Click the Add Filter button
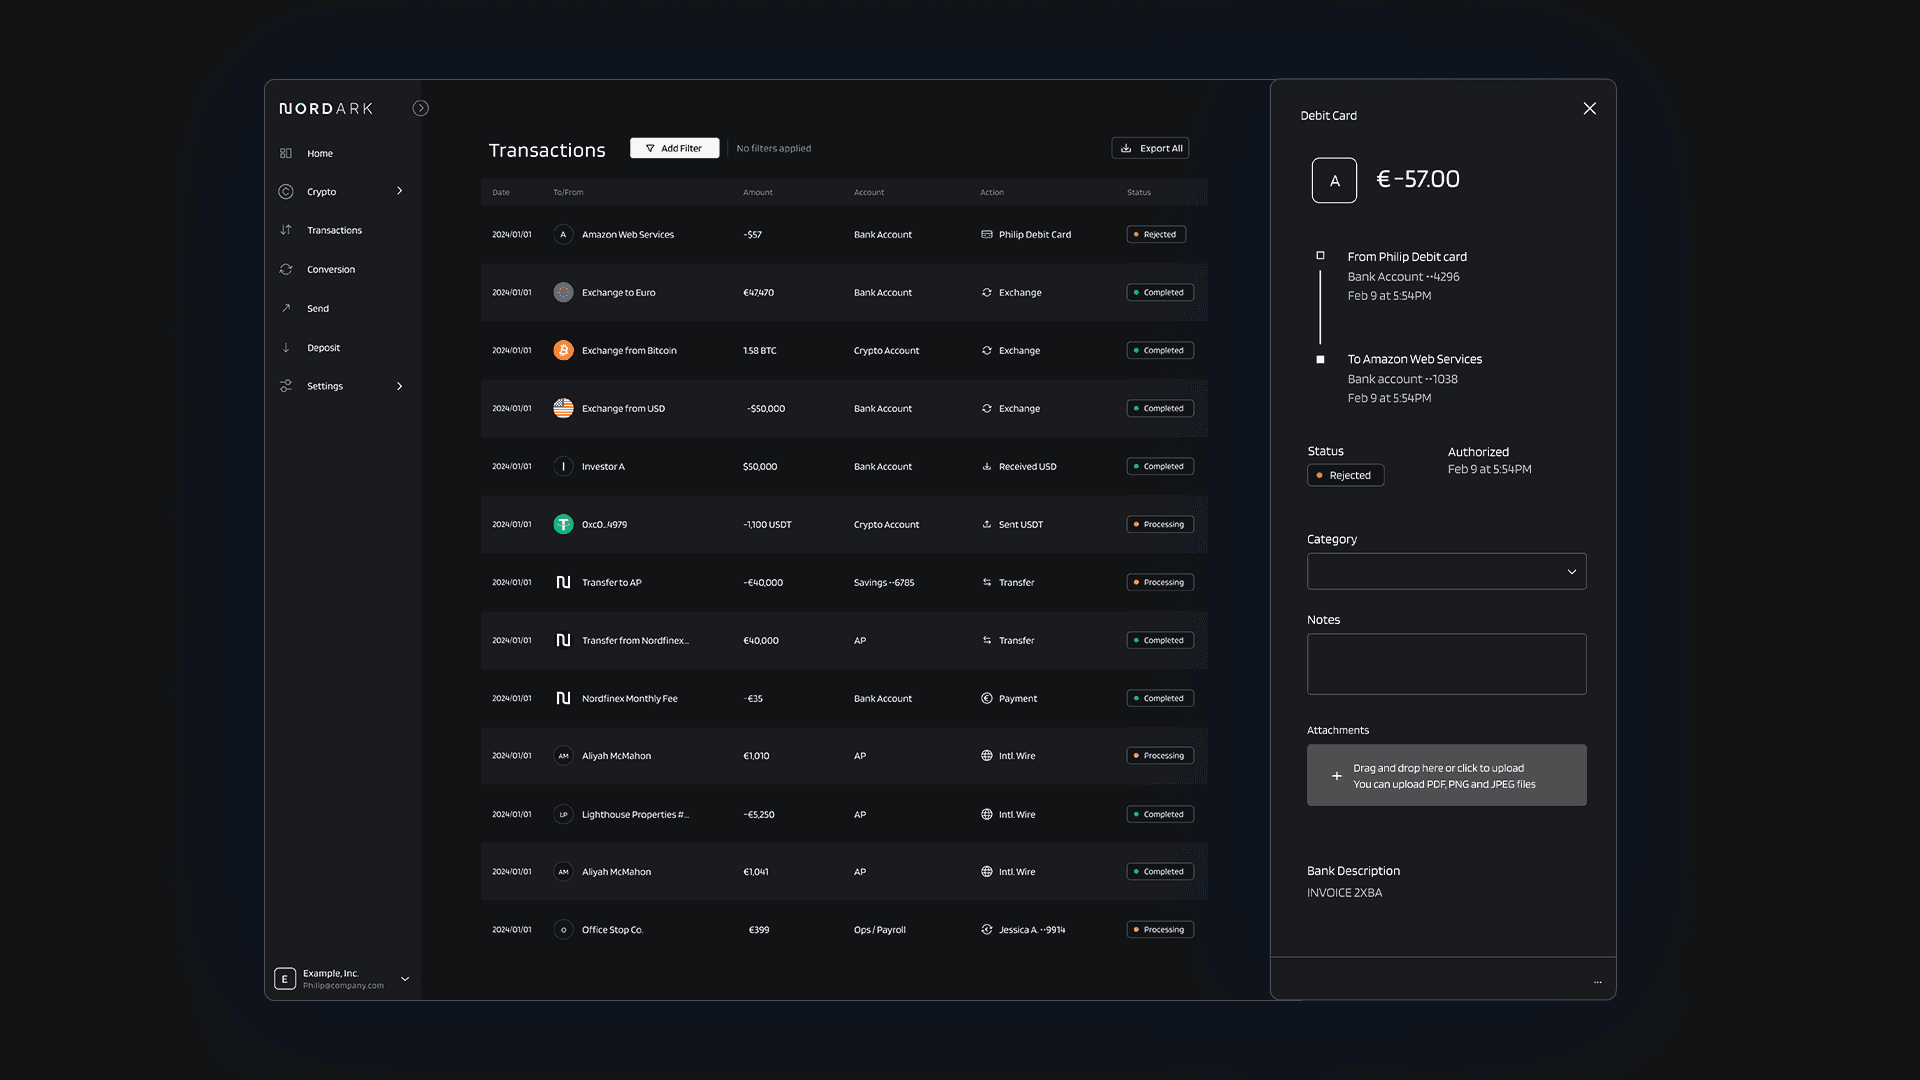This screenshot has height=1080, width=1920. [674, 148]
